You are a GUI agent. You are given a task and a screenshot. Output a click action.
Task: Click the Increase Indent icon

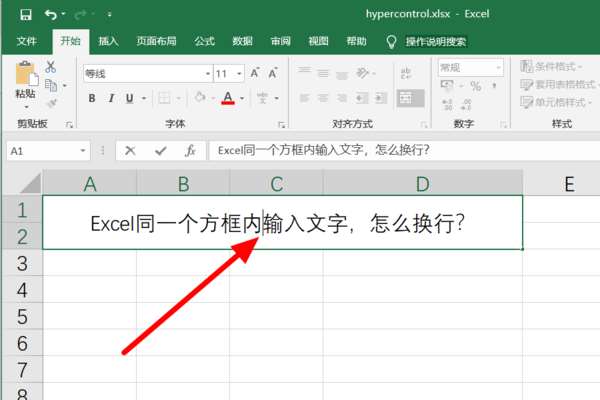[380, 98]
